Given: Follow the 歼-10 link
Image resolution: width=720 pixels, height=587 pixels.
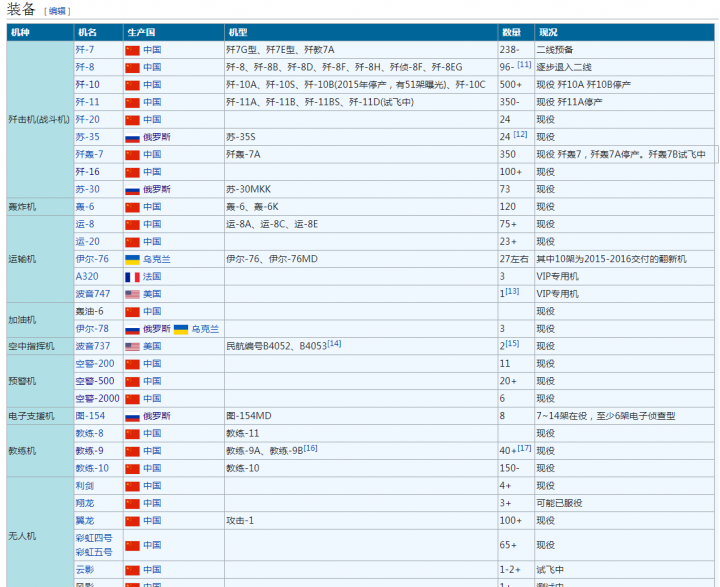Looking at the screenshot, I should (87, 85).
